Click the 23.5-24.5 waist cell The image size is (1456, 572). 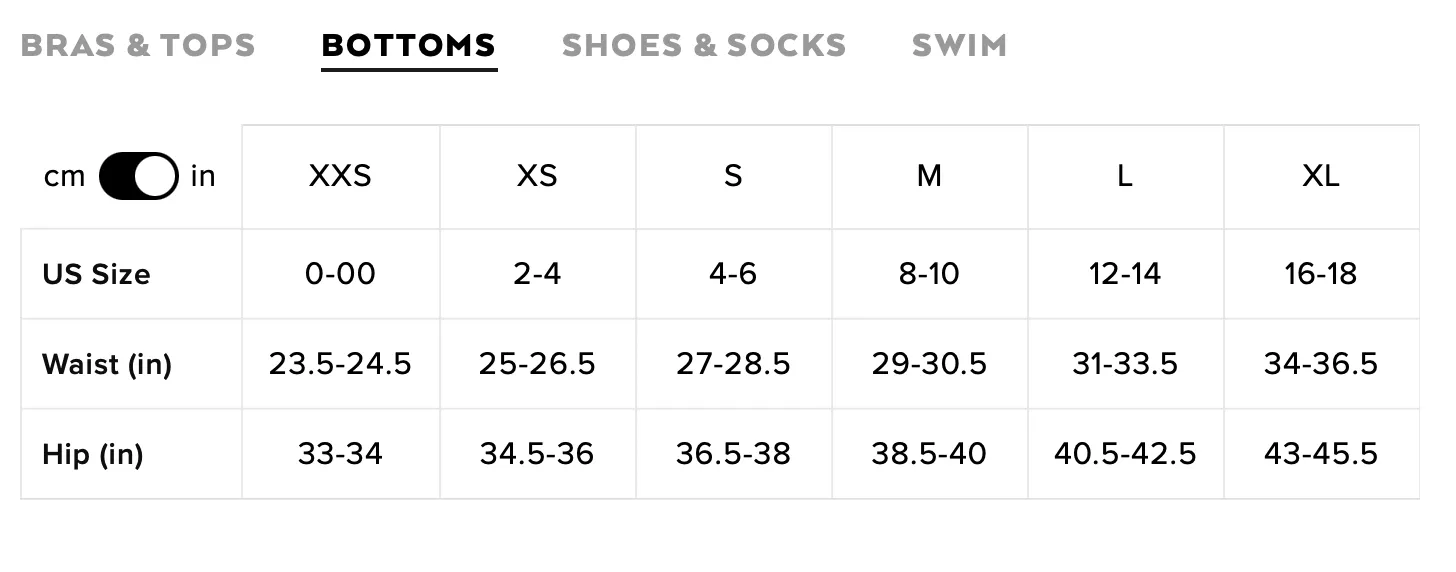(340, 364)
